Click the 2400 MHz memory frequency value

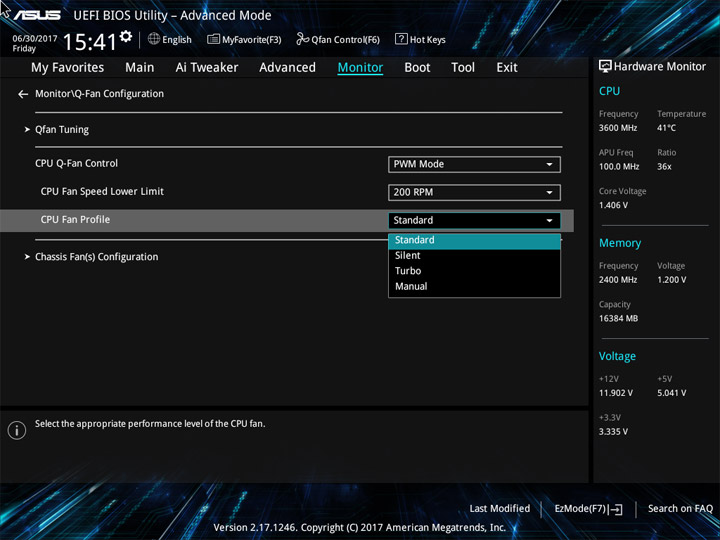(618, 280)
